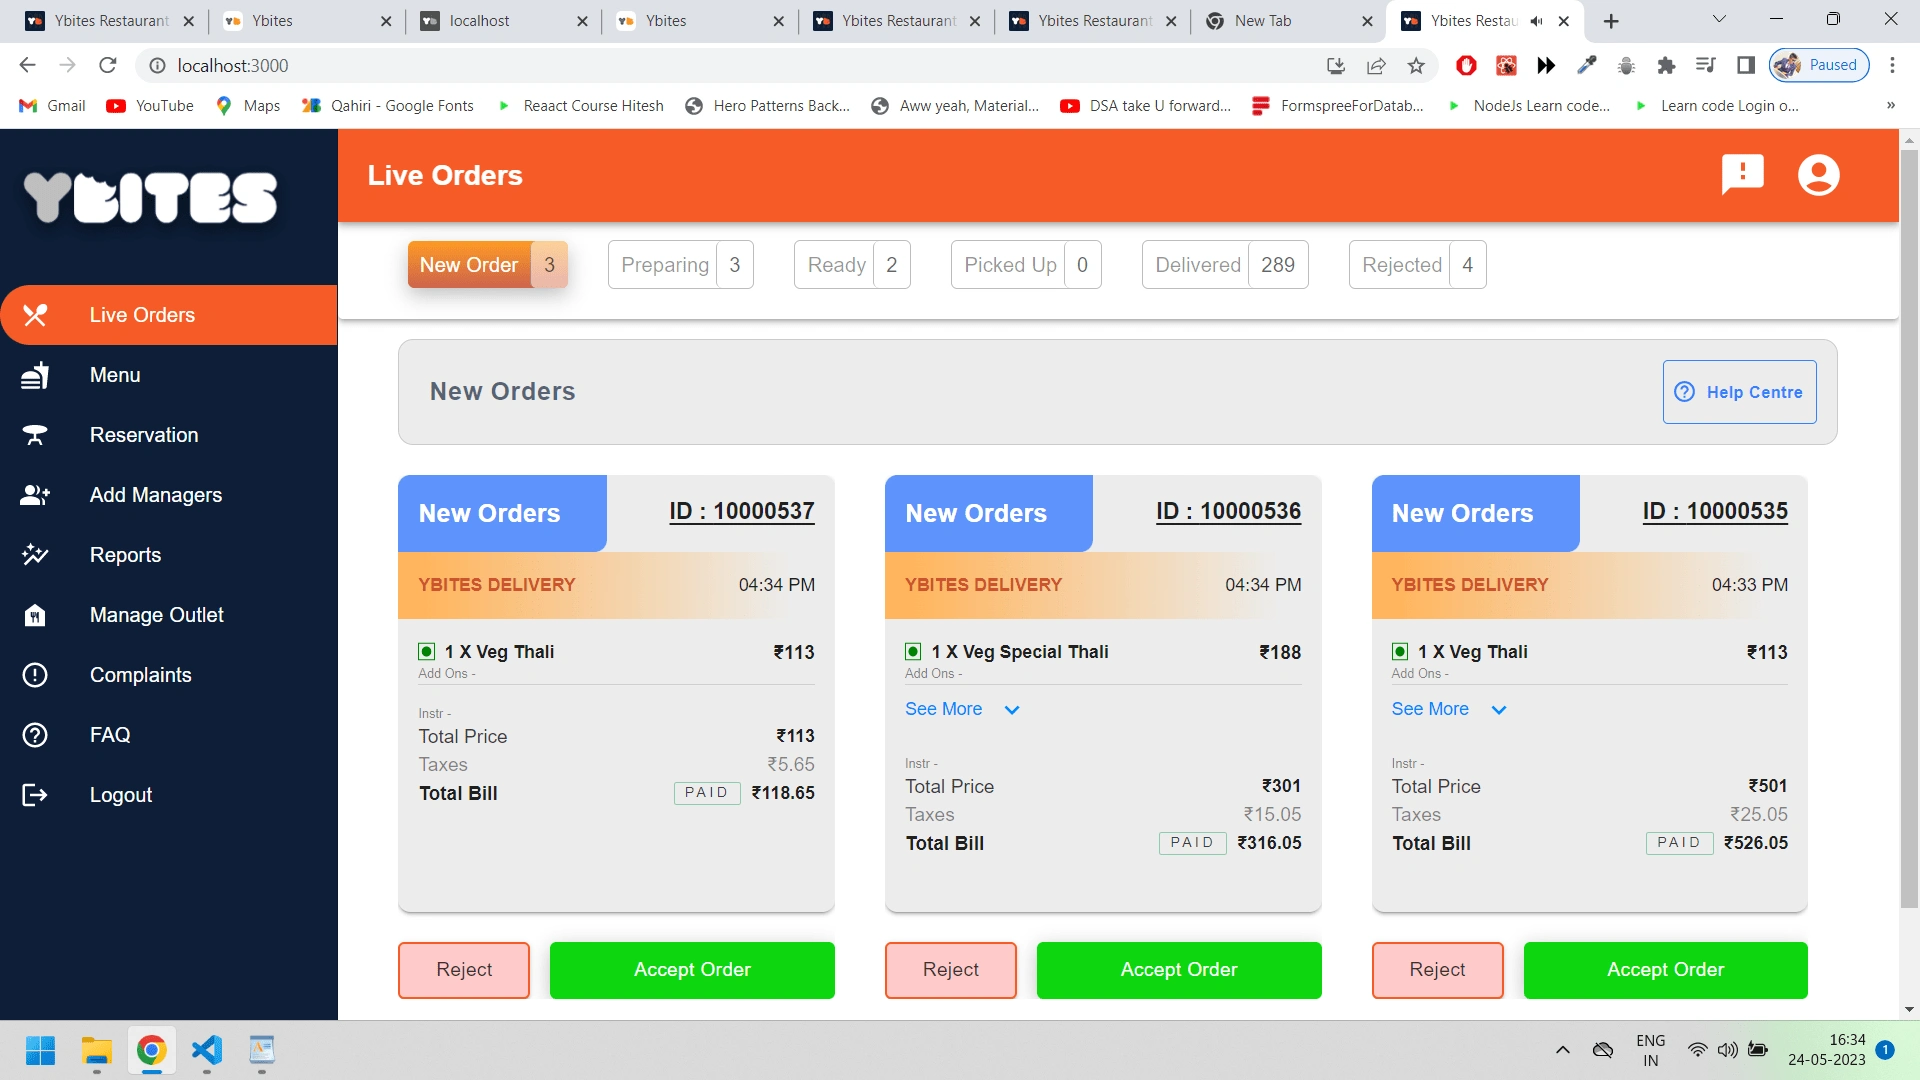Accept order ID 10000537
This screenshot has width=1920, height=1080.
(x=692, y=970)
